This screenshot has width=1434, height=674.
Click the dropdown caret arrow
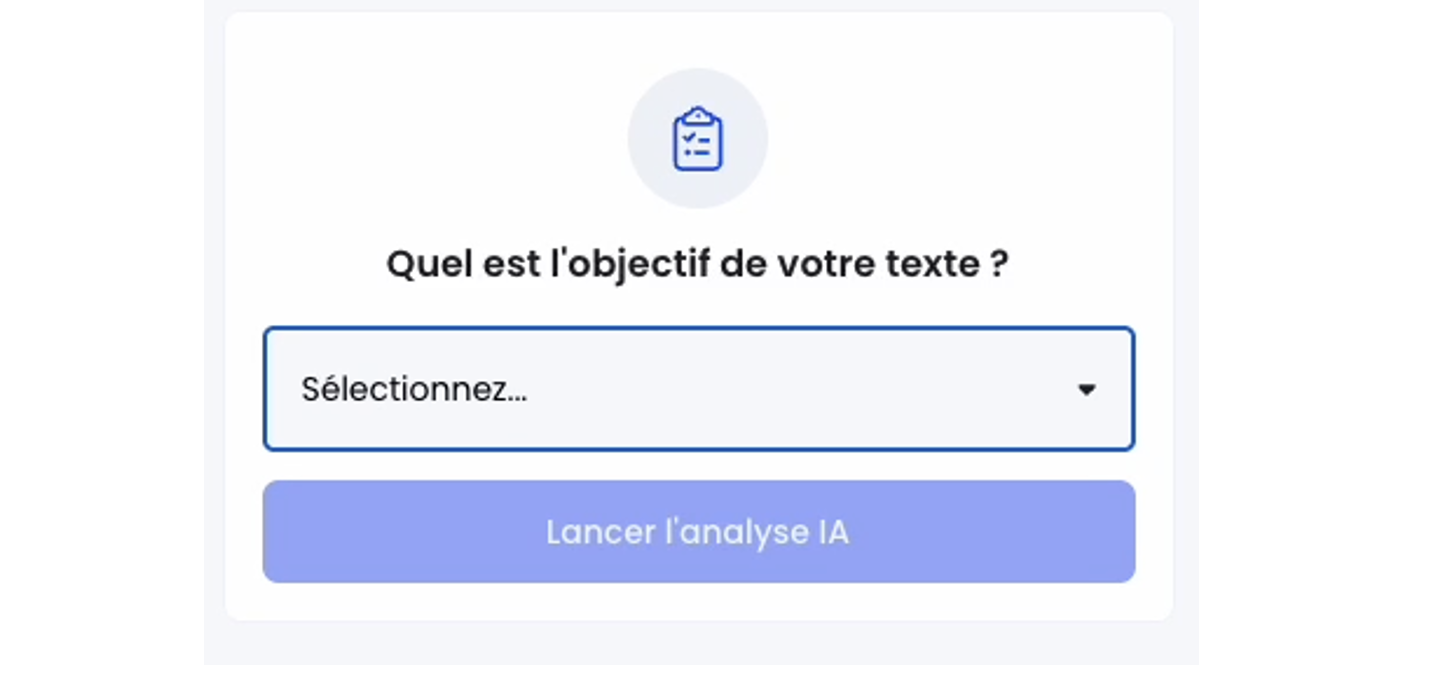[1086, 390]
